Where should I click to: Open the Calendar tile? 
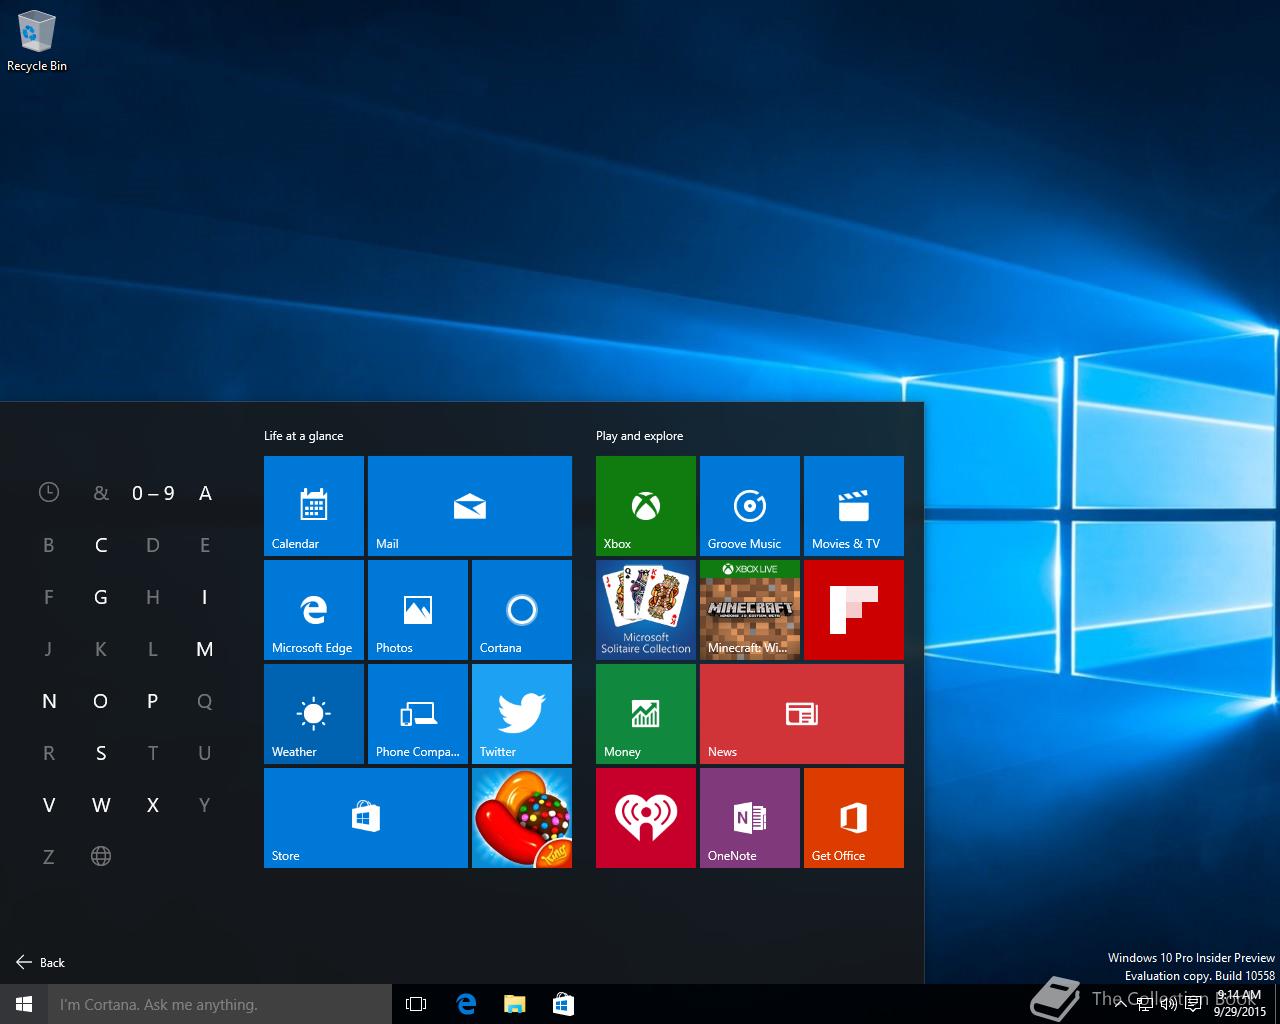click(x=314, y=506)
